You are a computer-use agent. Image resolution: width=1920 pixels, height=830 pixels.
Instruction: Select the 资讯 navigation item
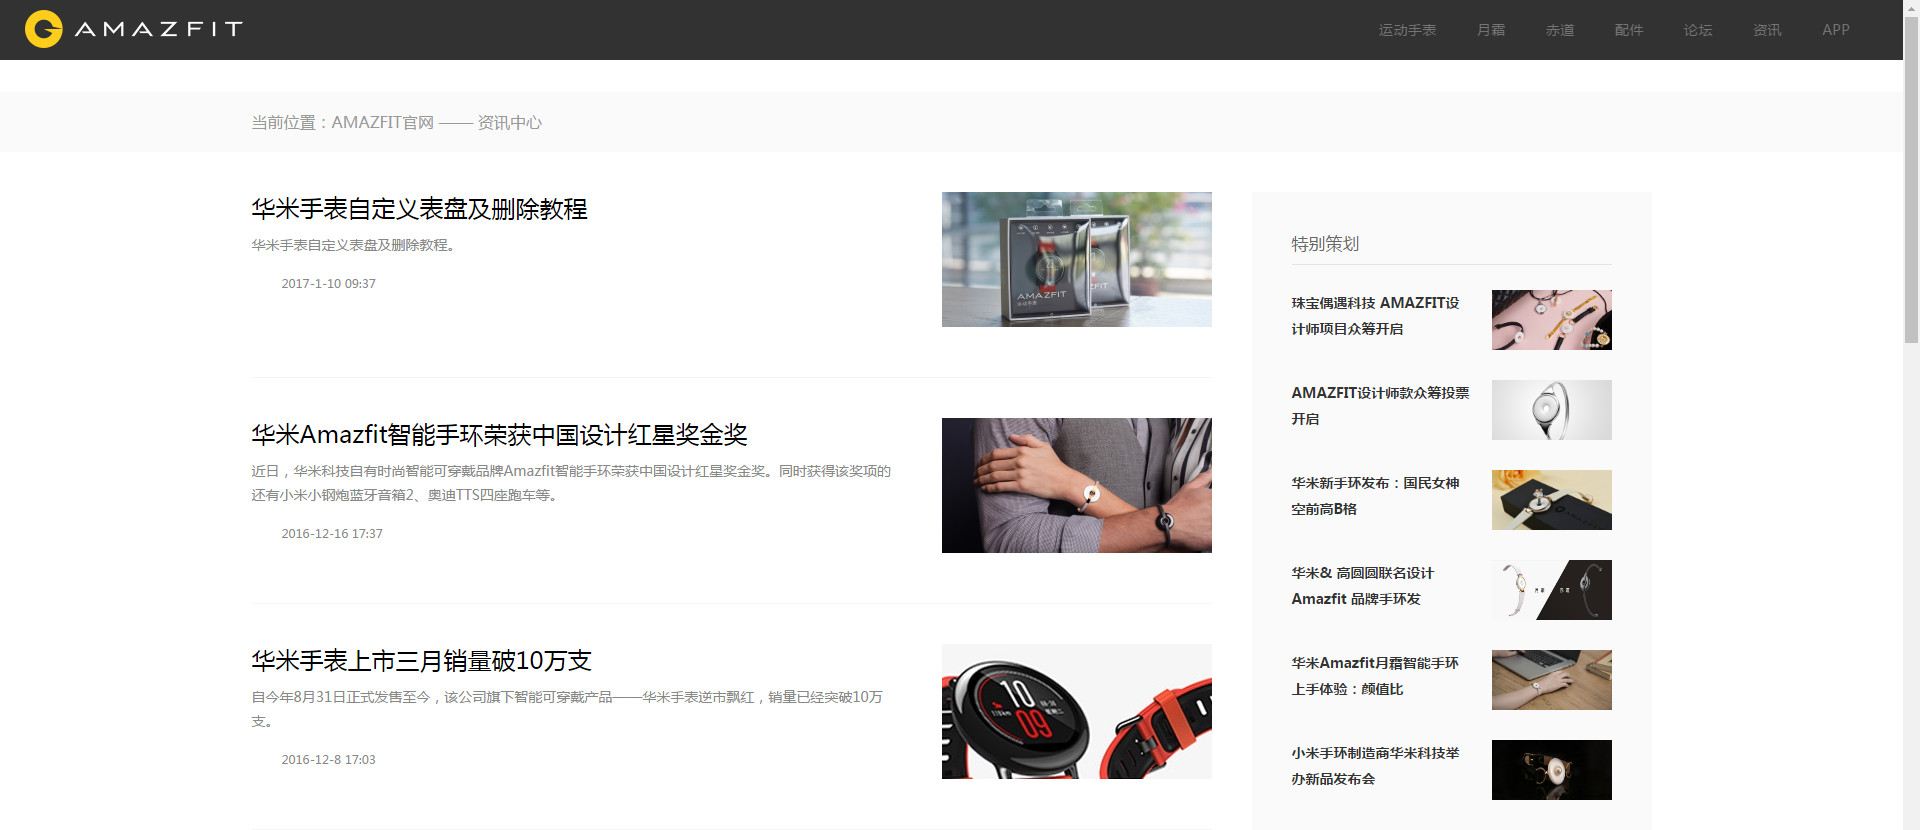coord(1767,30)
